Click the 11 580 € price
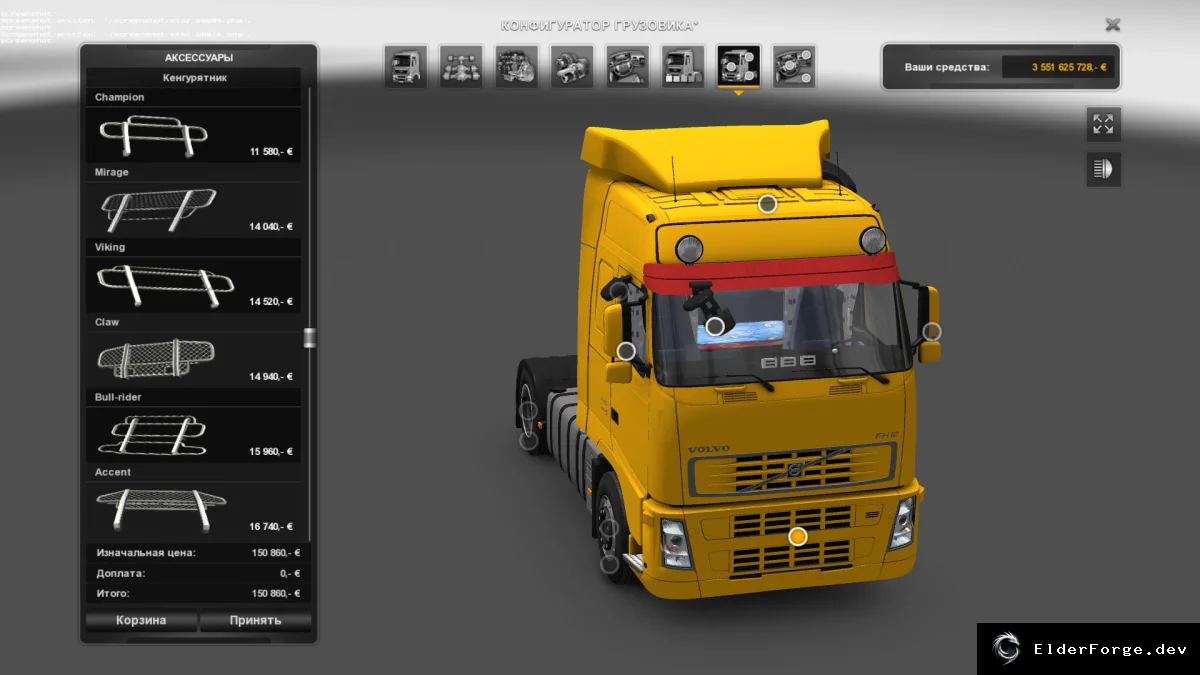The height and width of the screenshot is (675, 1200). point(271,152)
